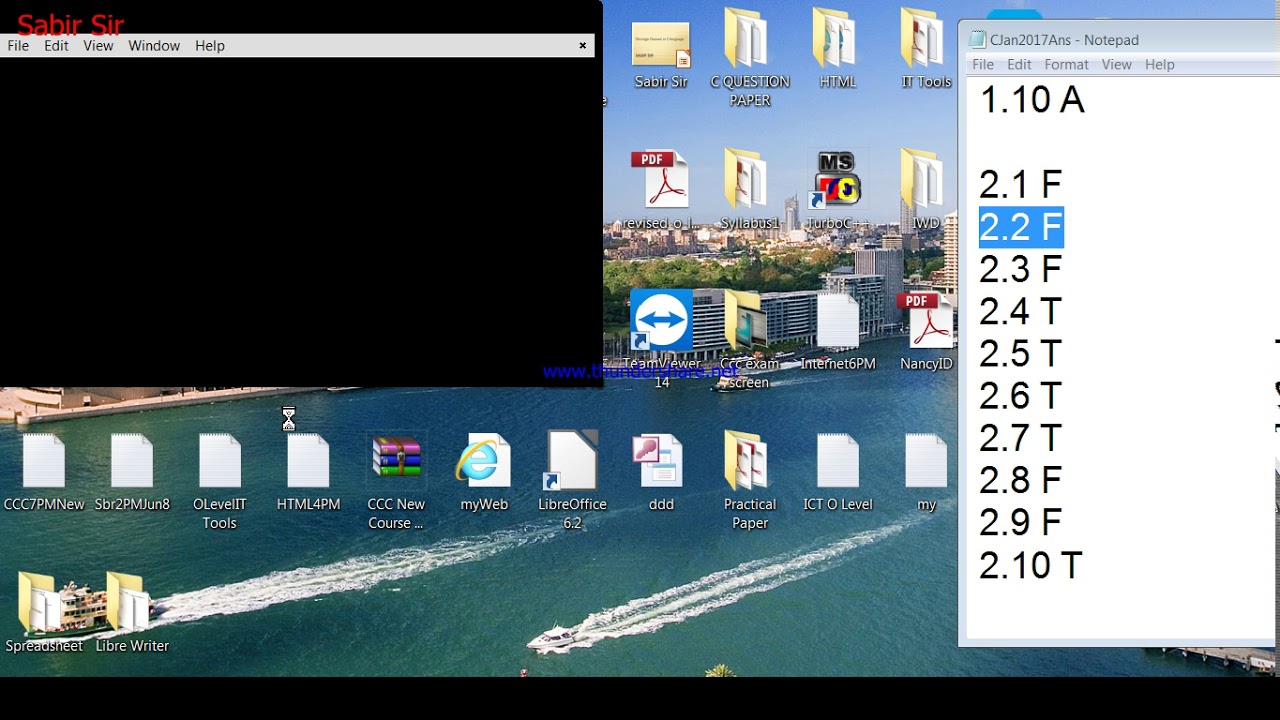This screenshot has height=720, width=1280.
Task: Open the myWeb Internet Explorer file
Action: 484,472
